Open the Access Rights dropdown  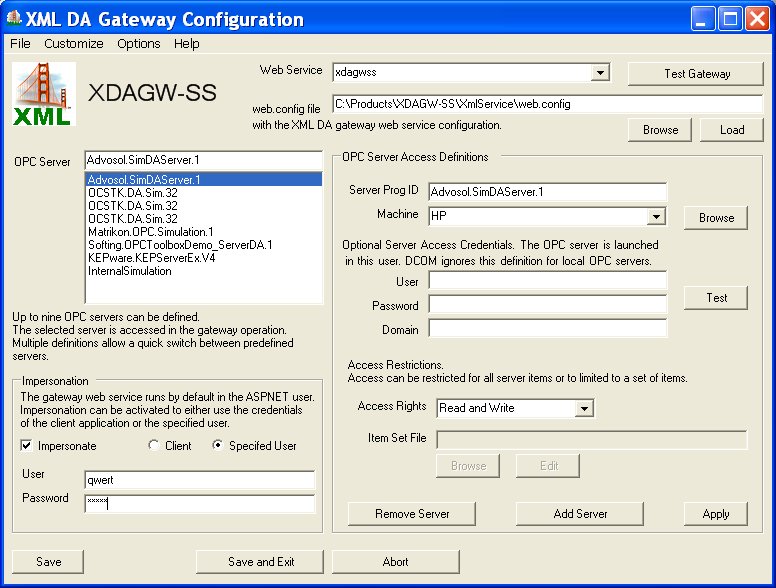coord(584,408)
